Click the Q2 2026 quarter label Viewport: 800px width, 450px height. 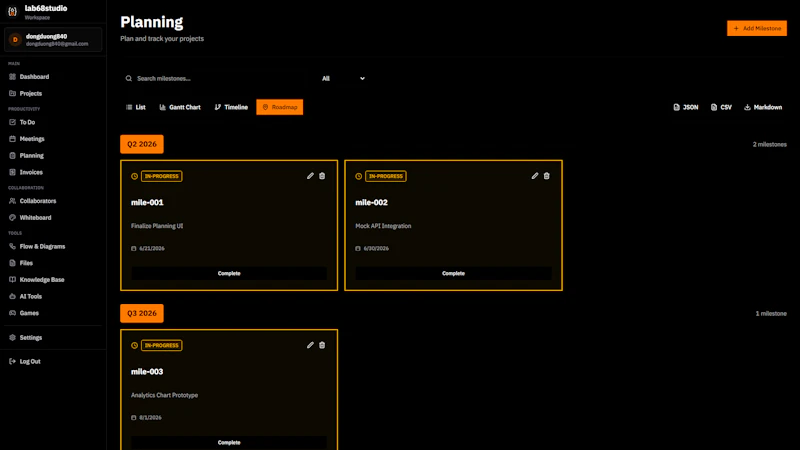[x=142, y=144]
